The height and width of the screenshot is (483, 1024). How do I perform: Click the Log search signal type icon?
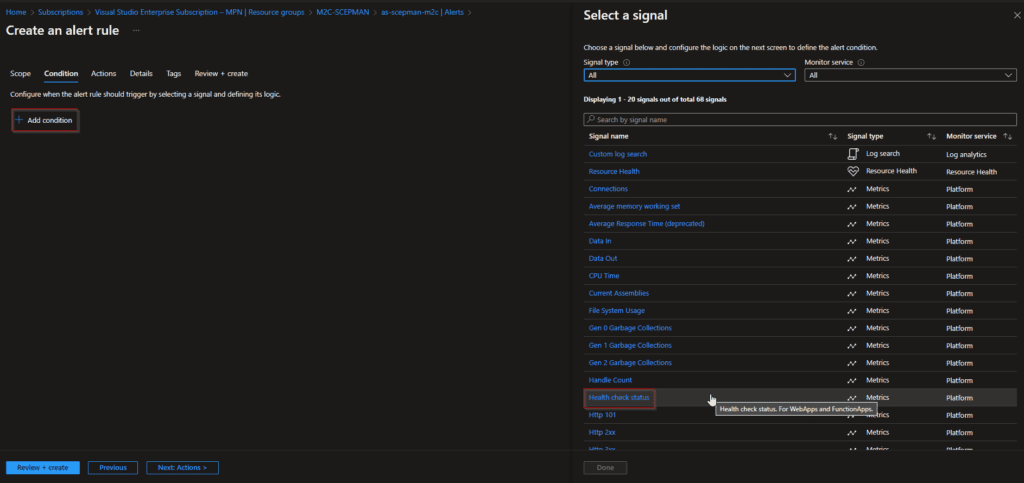coord(853,154)
